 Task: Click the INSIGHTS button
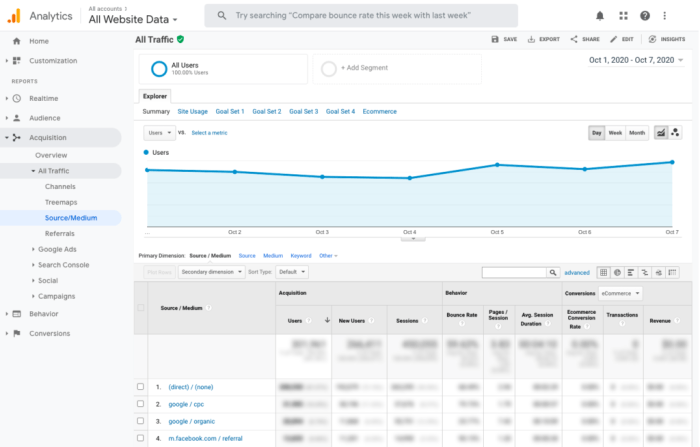tap(667, 39)
